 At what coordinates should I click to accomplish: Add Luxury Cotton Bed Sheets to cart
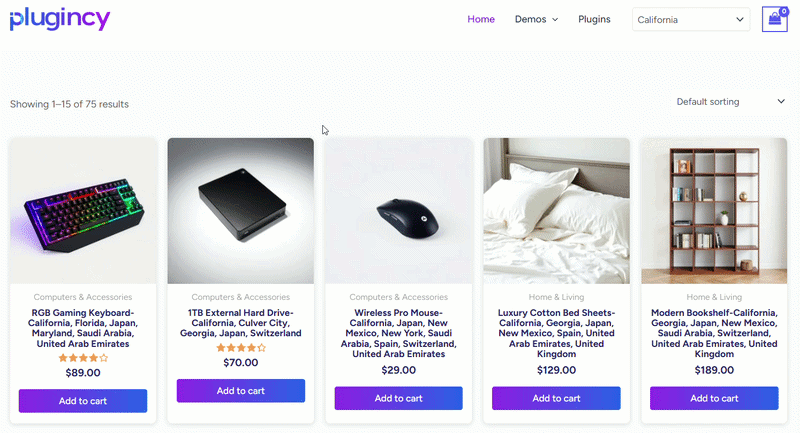pyautogui.click(x=556, y=398)
